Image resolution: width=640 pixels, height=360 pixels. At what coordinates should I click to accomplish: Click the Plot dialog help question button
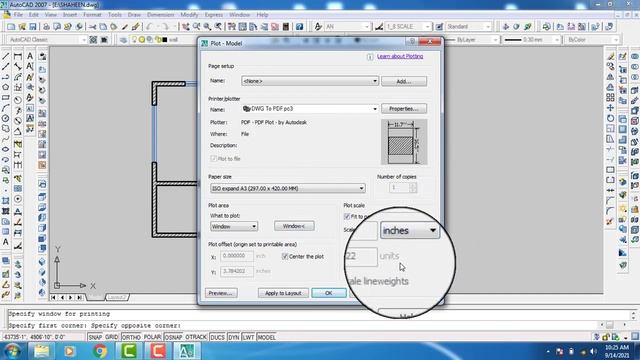(x=412, y=42)
